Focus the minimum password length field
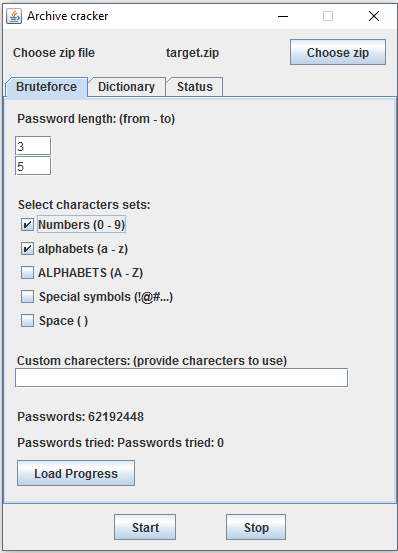The height and width of the screenshot is (553, 398). click(33, 146)
